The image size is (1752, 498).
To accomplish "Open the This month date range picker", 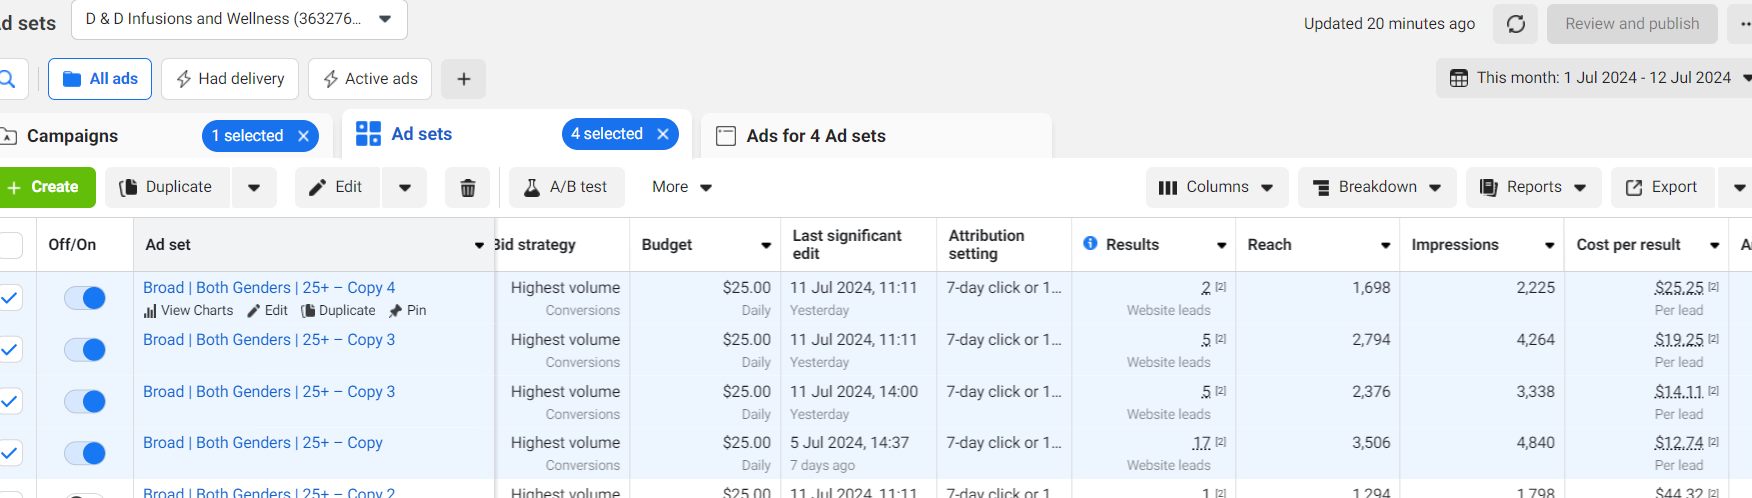I will click(x=1594, y=78).
